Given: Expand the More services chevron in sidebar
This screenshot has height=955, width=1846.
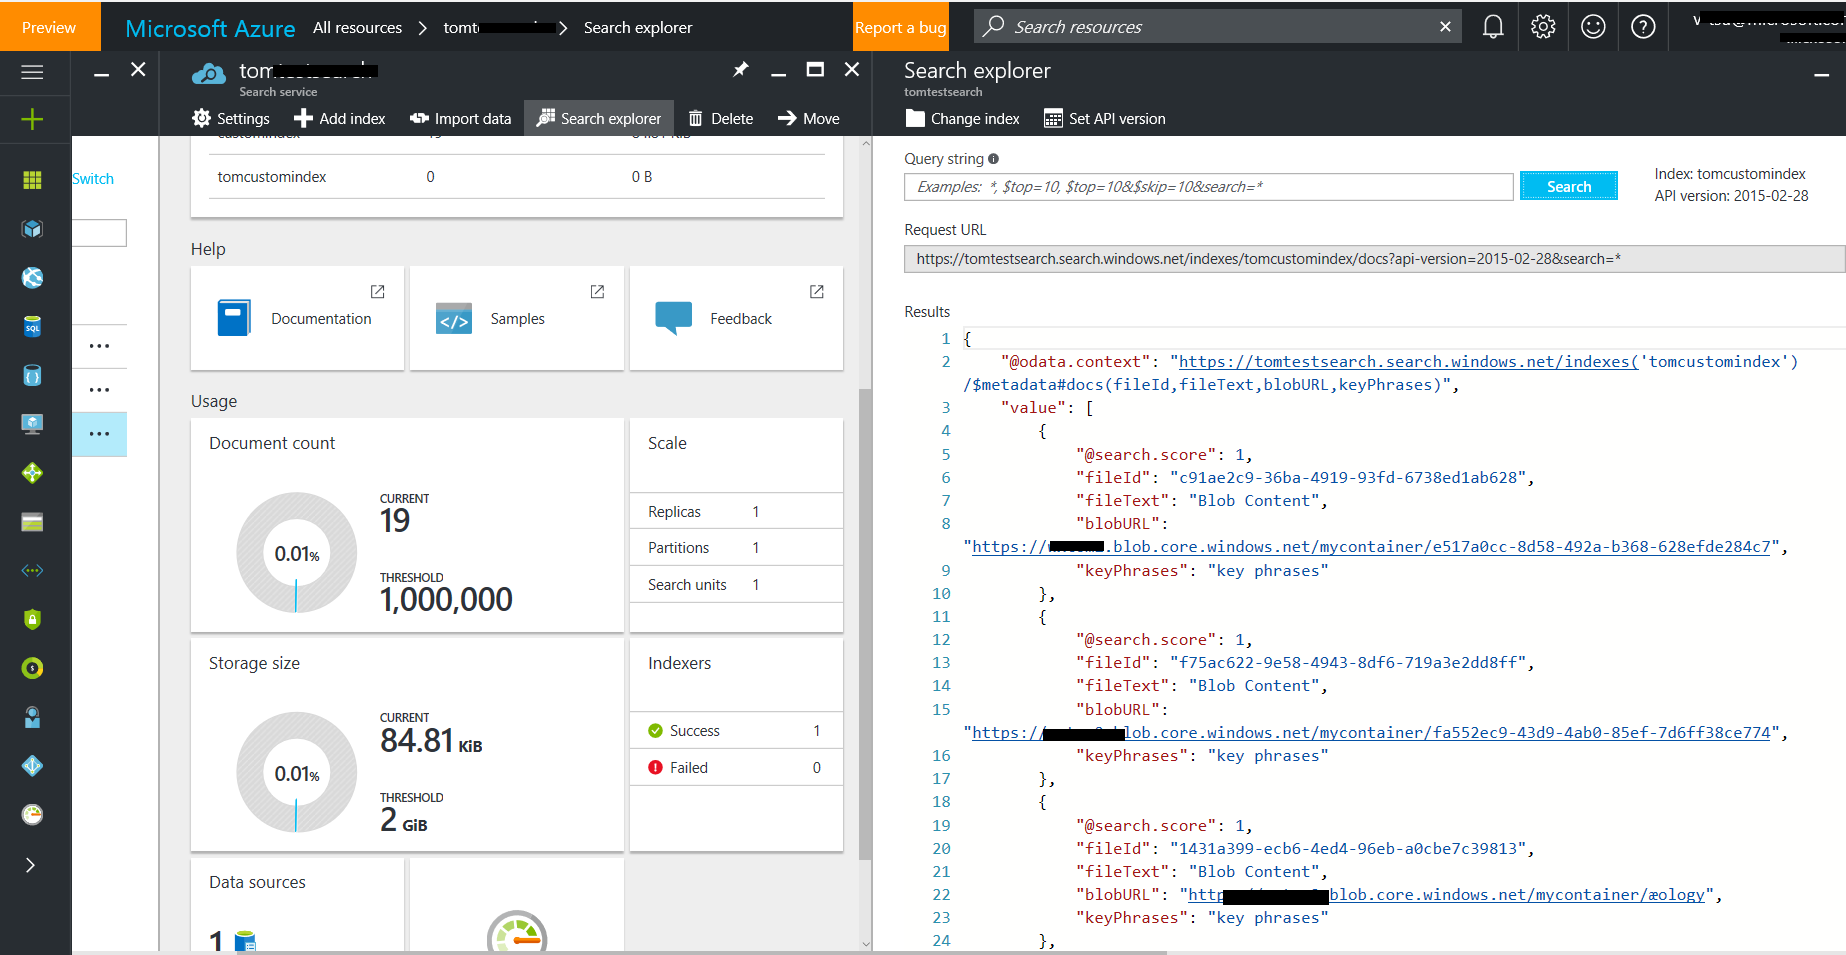Looking at the screenshot, I should pyautogui.click(x=30, y=865).
